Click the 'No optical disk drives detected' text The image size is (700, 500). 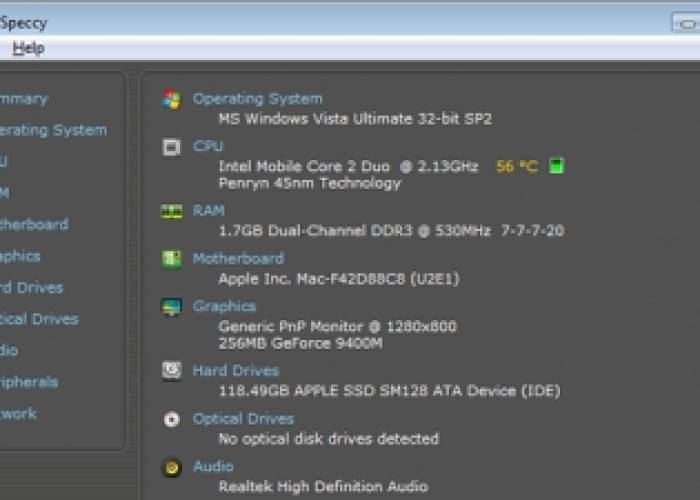[329, 439]
